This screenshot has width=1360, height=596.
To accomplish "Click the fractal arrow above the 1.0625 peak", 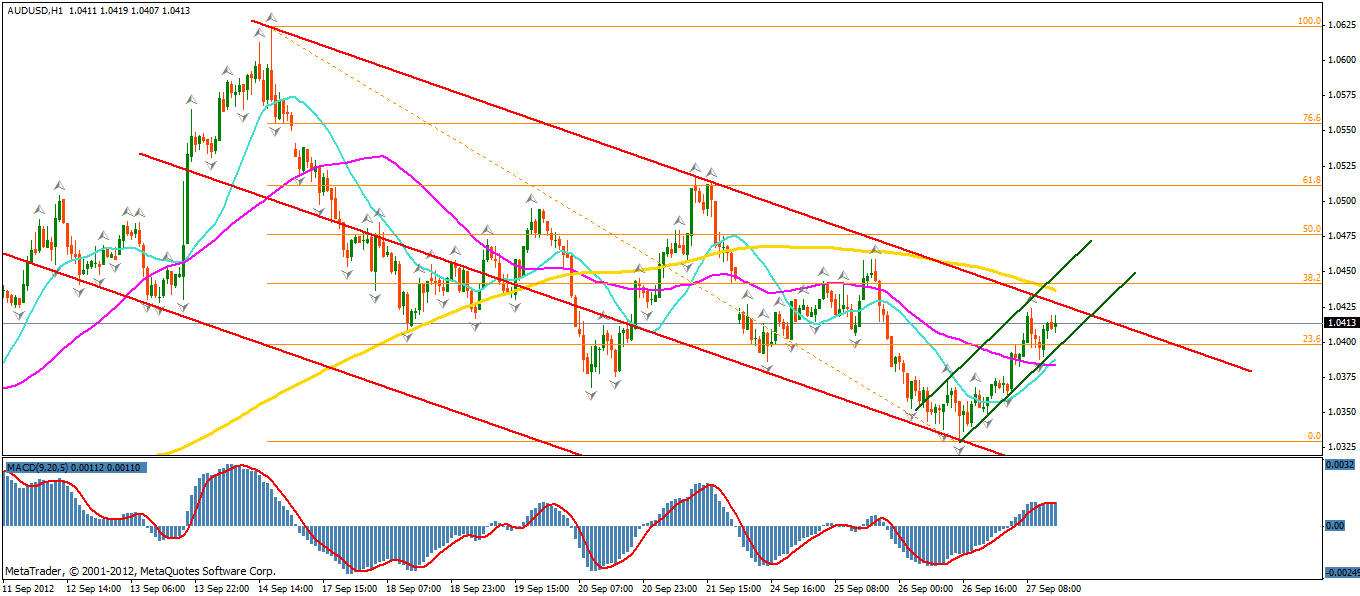I will pyautogui.click(x=271, y=18).
